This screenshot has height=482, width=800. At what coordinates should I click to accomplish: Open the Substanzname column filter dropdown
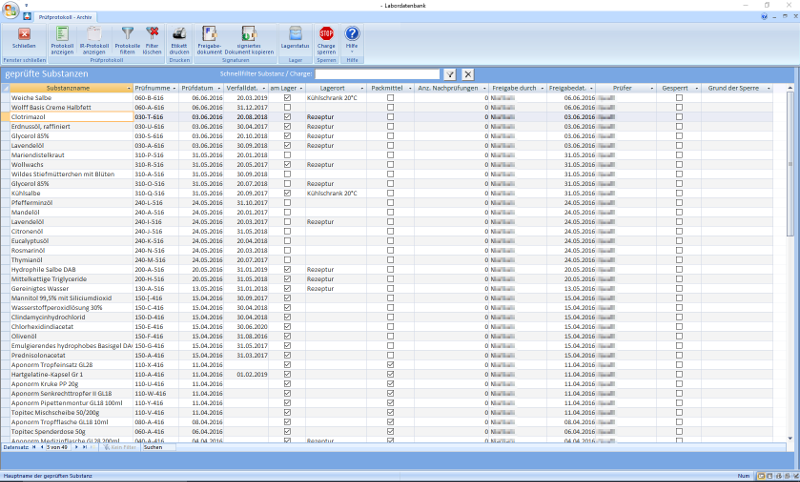(x=129, y=89)
